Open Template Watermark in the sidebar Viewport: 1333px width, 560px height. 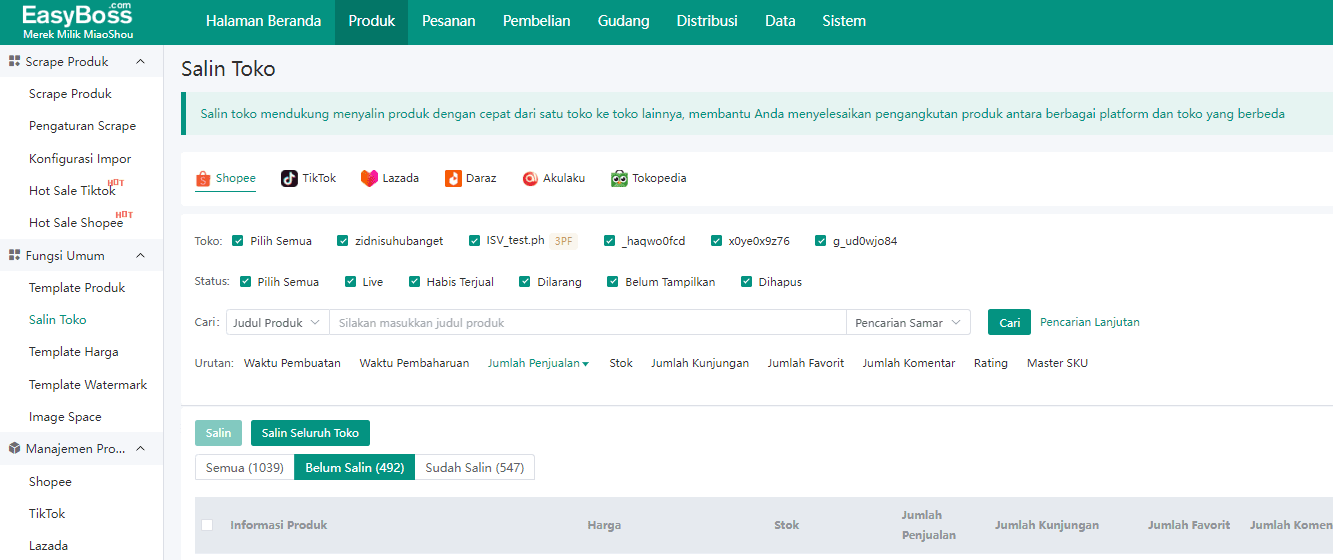pos(88,385)
